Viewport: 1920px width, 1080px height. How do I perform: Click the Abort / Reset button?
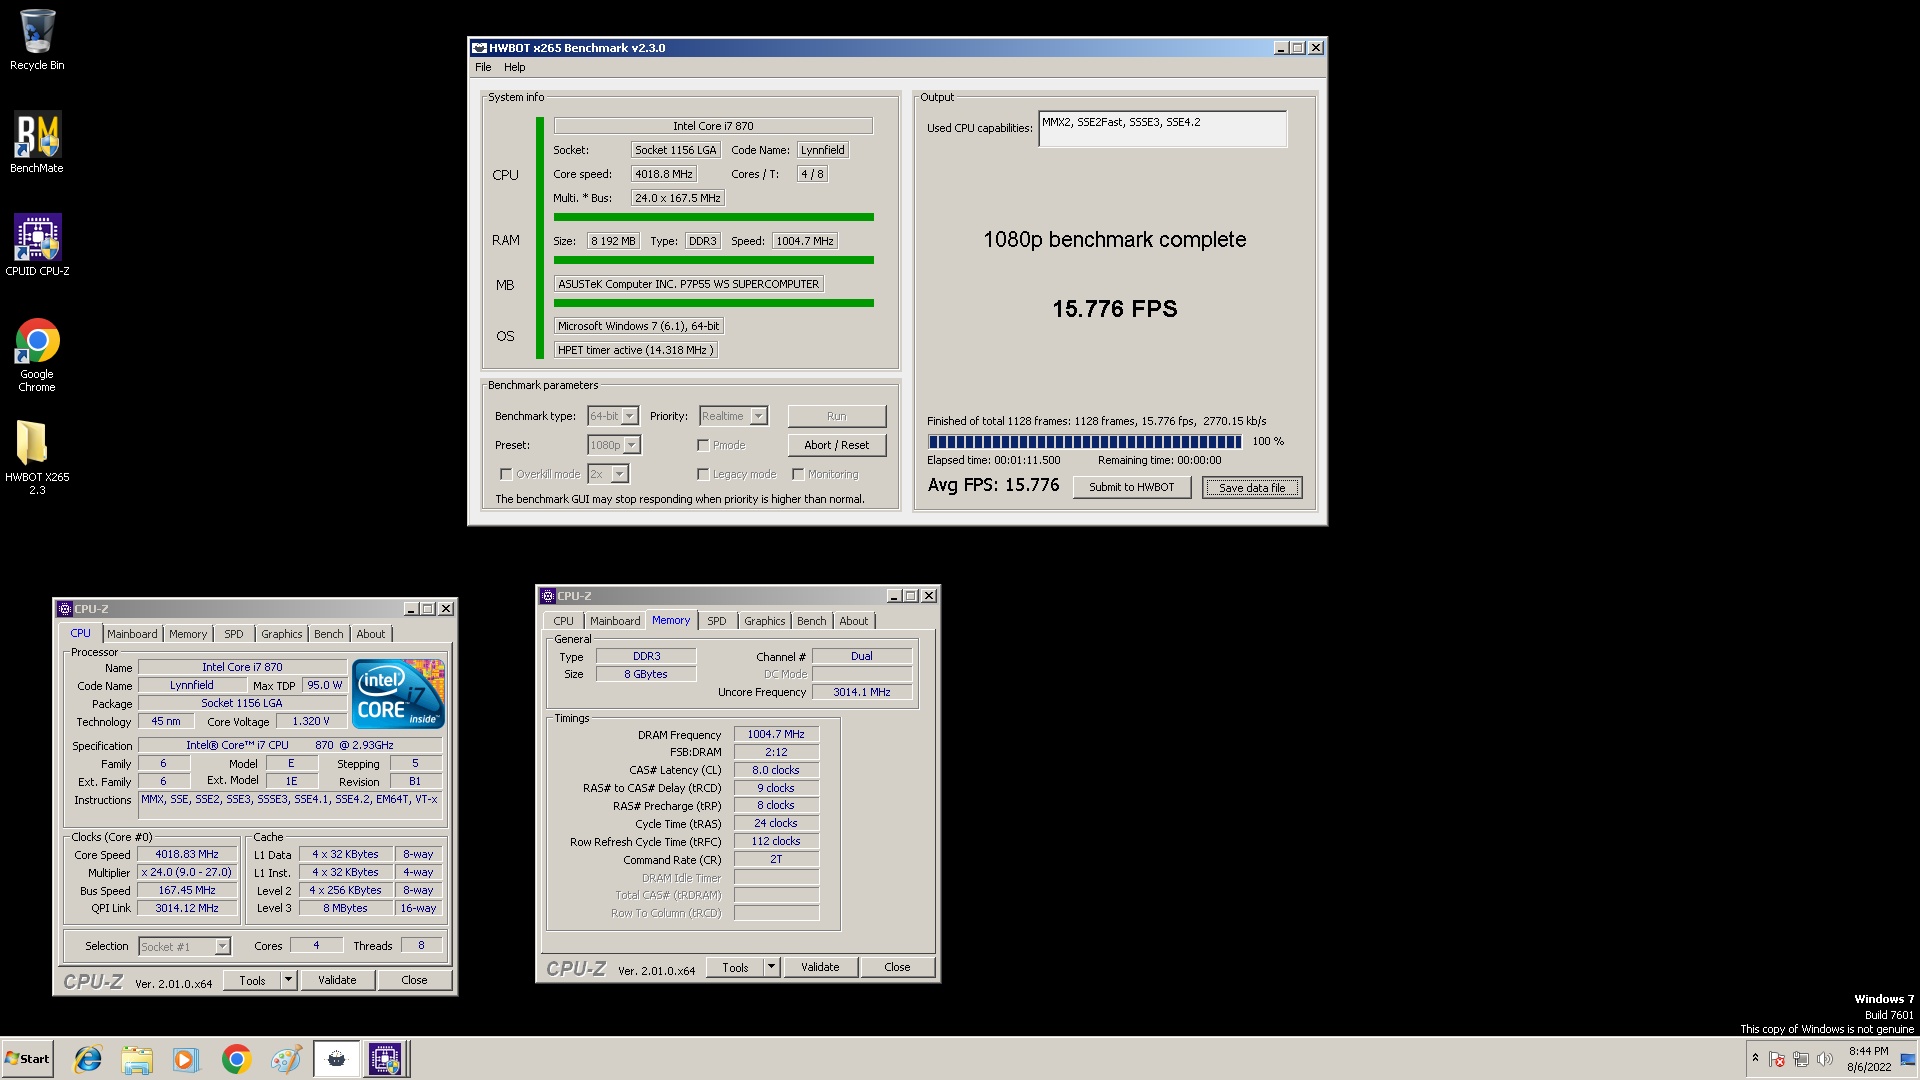click(836, 445)
